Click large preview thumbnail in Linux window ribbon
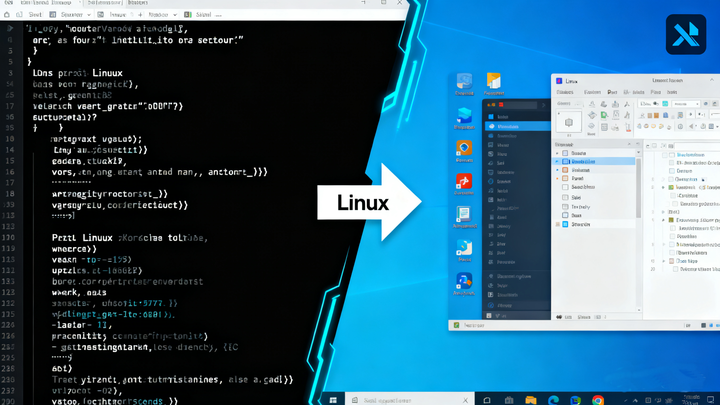This screenshot has width=720, height=405. [x=569, y=122]
